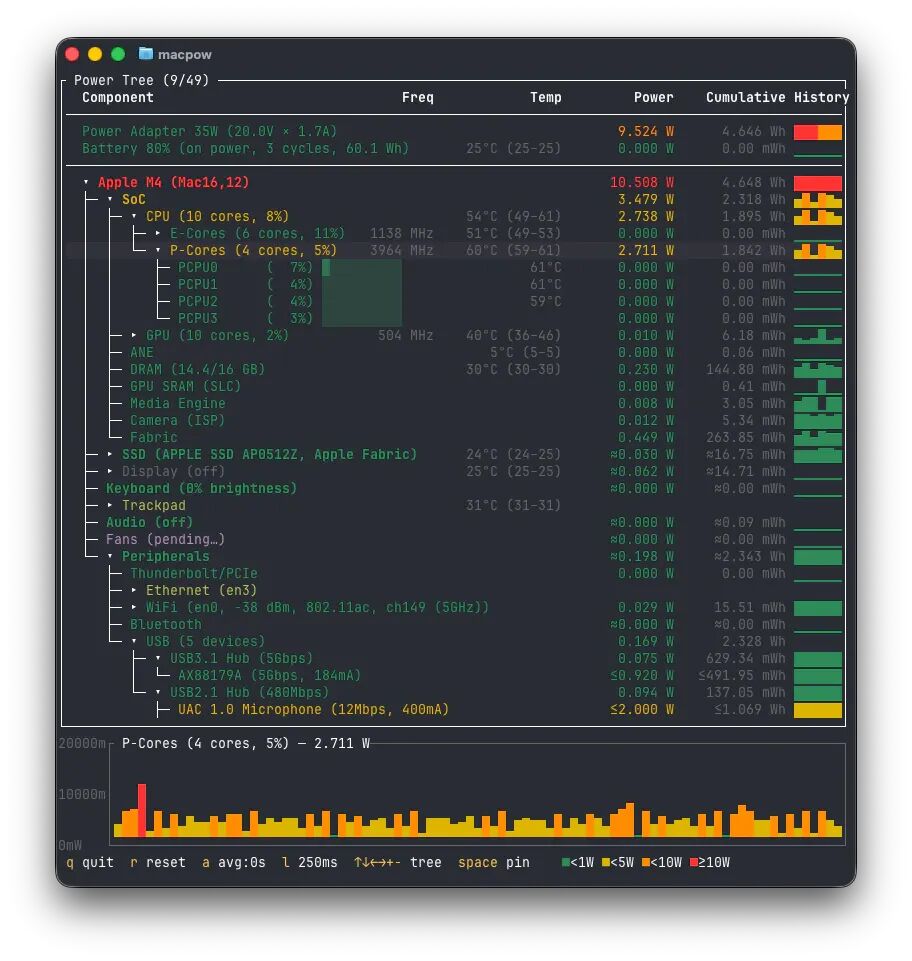
Task: Click the History column header
Action: pyautogui.click(x=821, y=97)
